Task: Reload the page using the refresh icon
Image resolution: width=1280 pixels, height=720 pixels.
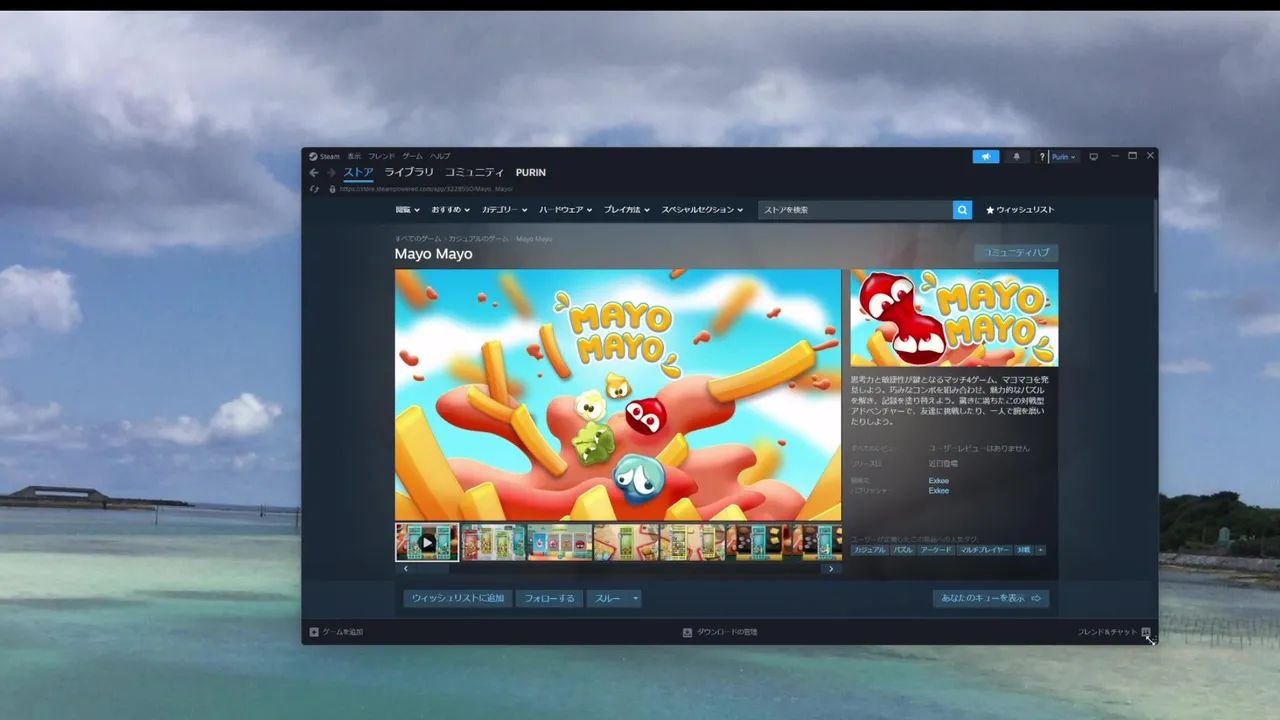Action: coord(314,188)
